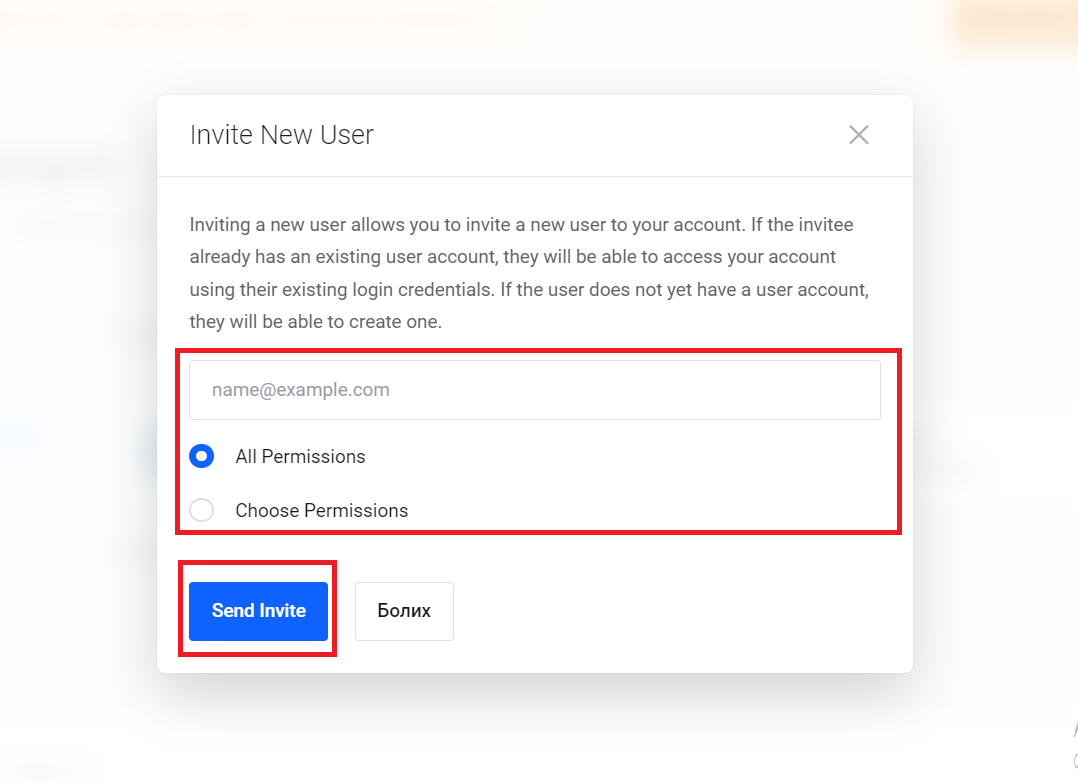Click the invitation description paragraph

point(529,273)
